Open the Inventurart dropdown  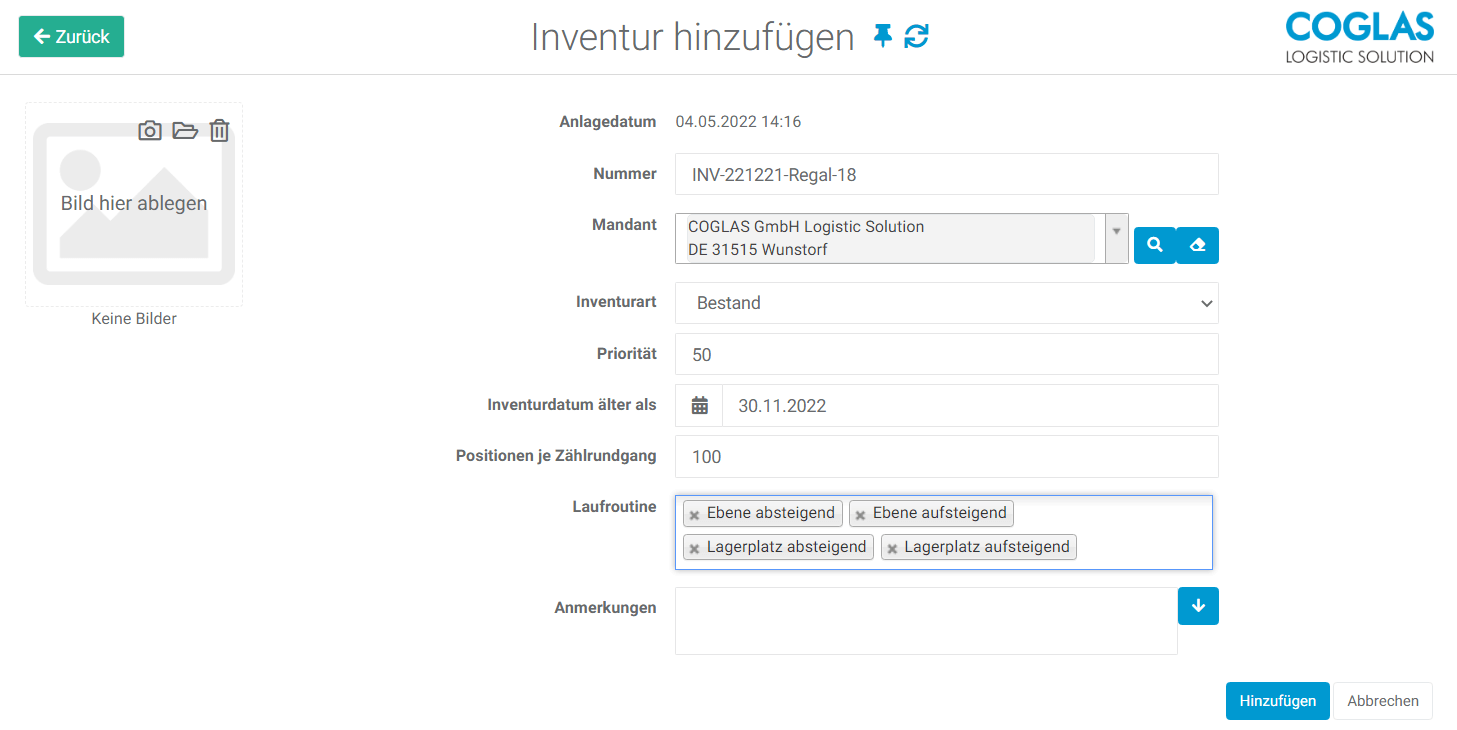tap(946, 303)
